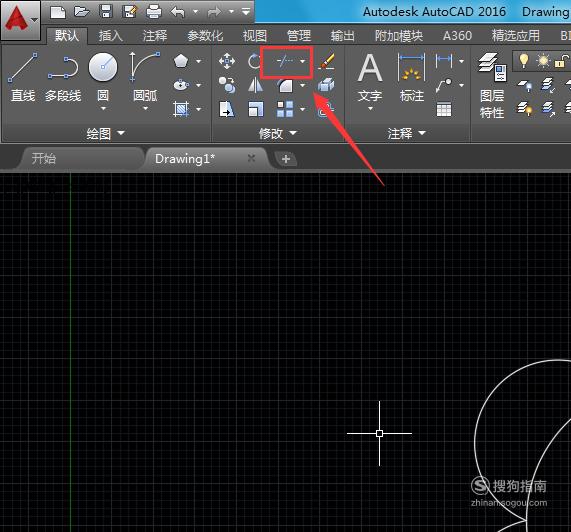571x532 pixels.
Task: Switch to the 注释 ribbon tab
Action: pyautogui.click(x=155, y=36)
